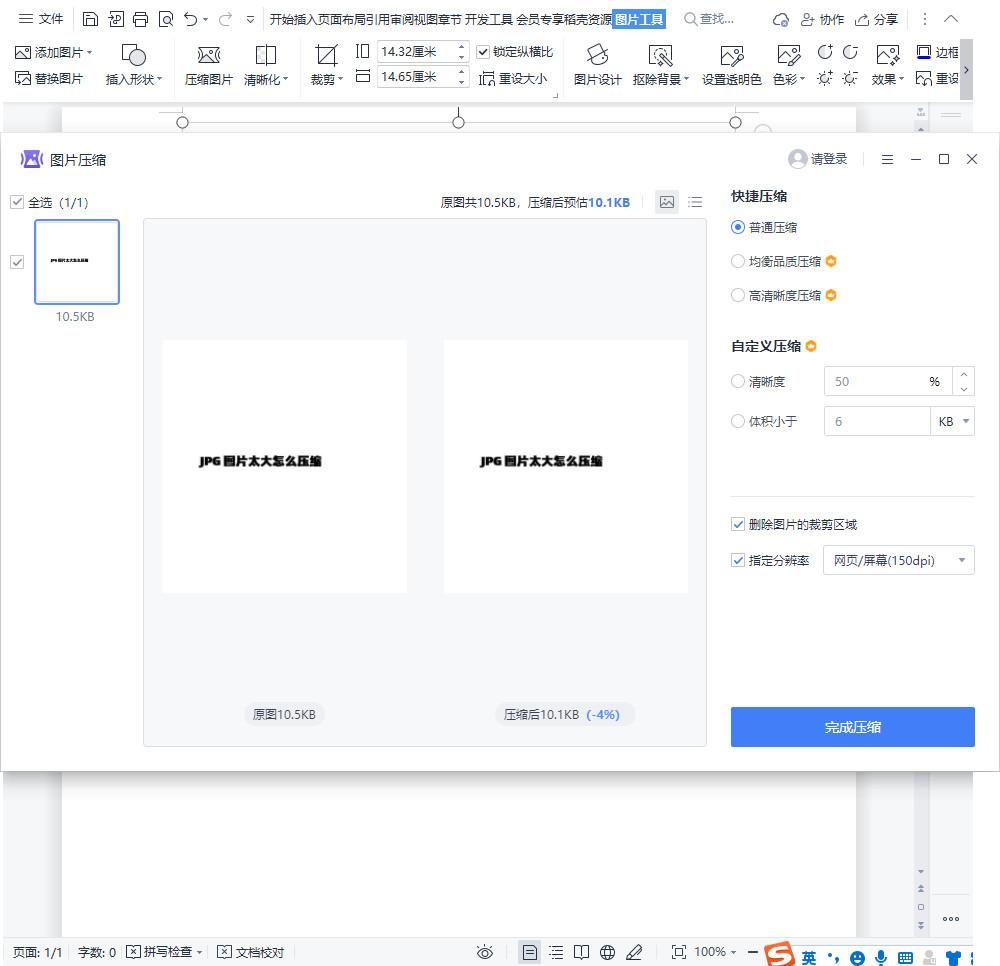Enable the 高清晰度压缩 option

point(737,295)
